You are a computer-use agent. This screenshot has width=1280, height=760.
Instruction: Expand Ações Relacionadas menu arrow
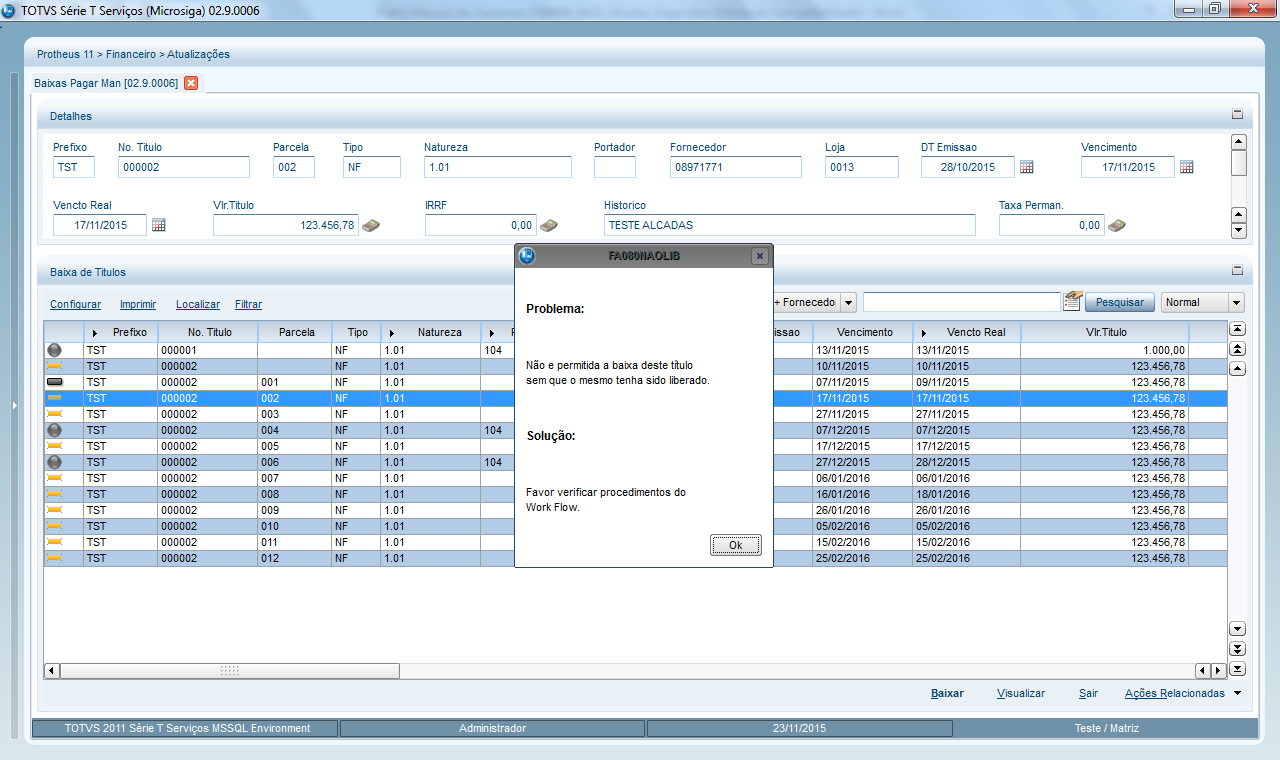(x=1237, y=693)
